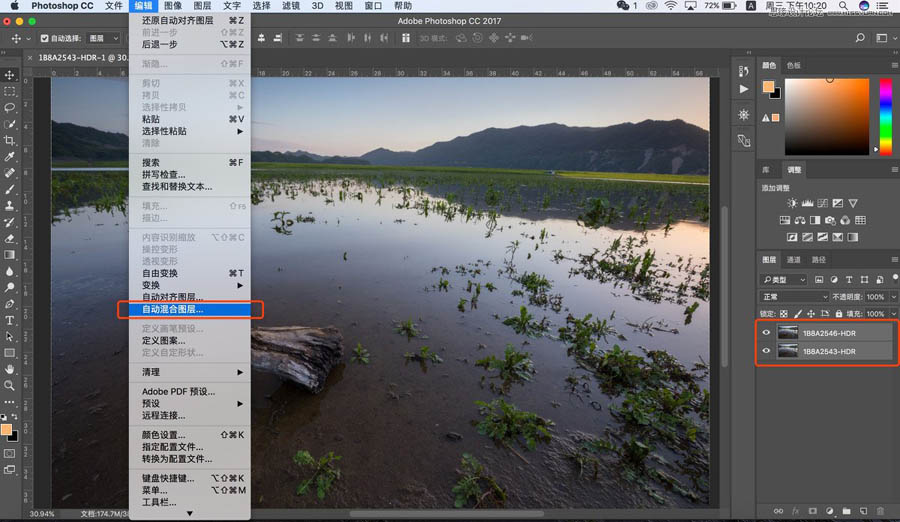Image resolution: width=900 pixels, height=522 pixels.
Task: Pick a color in the color field
Action: (x=827, y=117)
